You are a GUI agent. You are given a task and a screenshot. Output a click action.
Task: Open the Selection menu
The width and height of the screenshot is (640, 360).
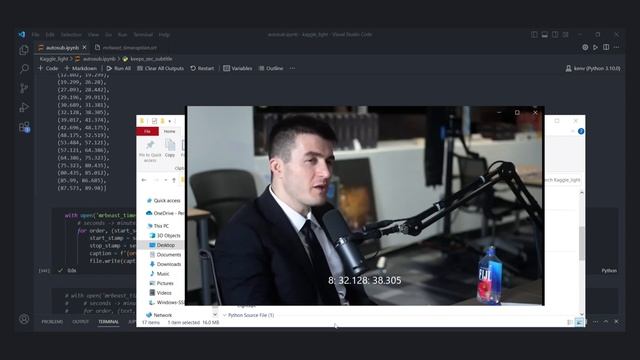[x=71, y=35]
